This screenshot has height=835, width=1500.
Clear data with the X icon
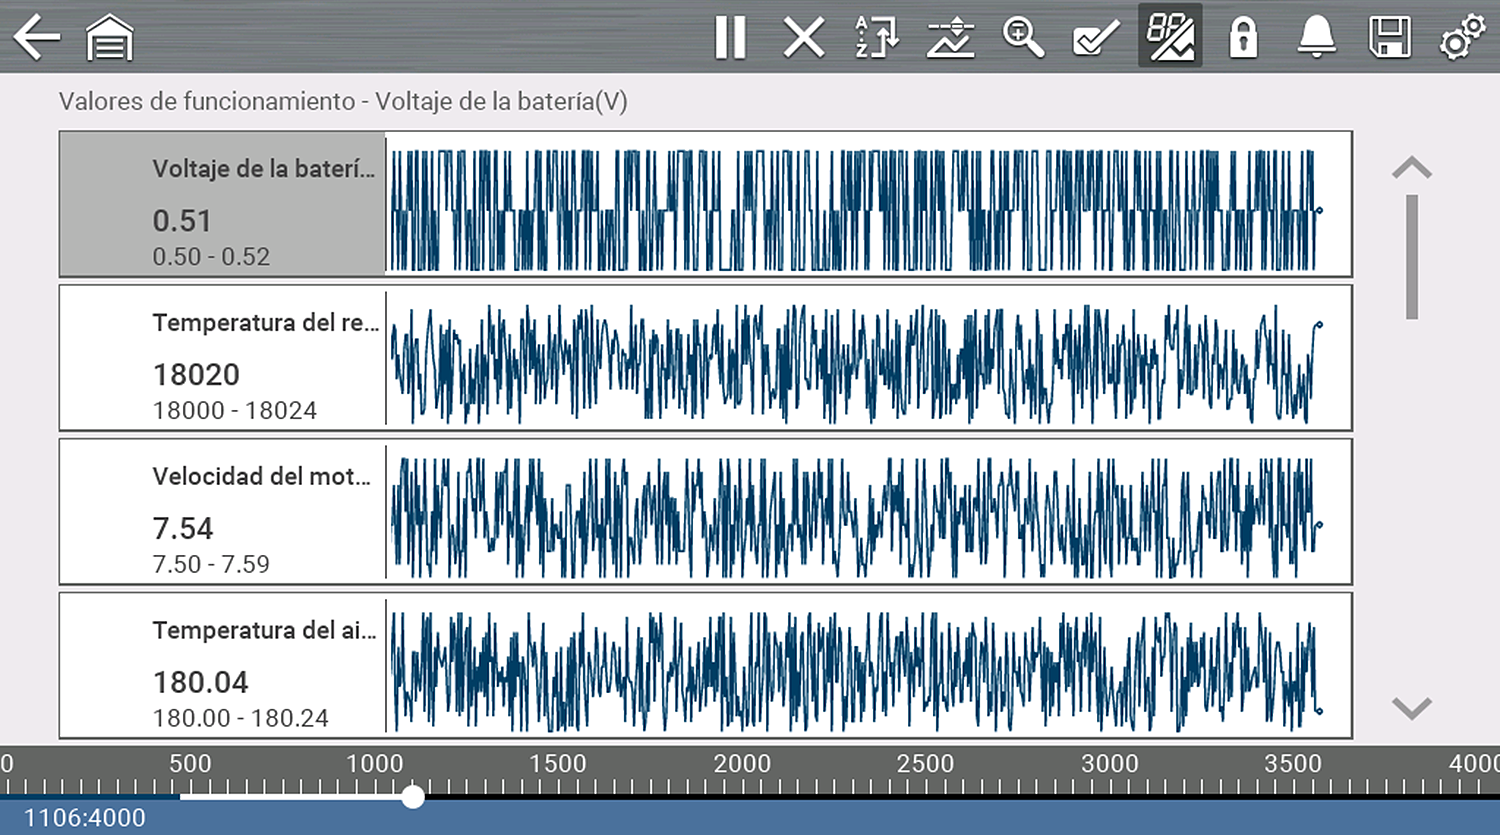803,38
